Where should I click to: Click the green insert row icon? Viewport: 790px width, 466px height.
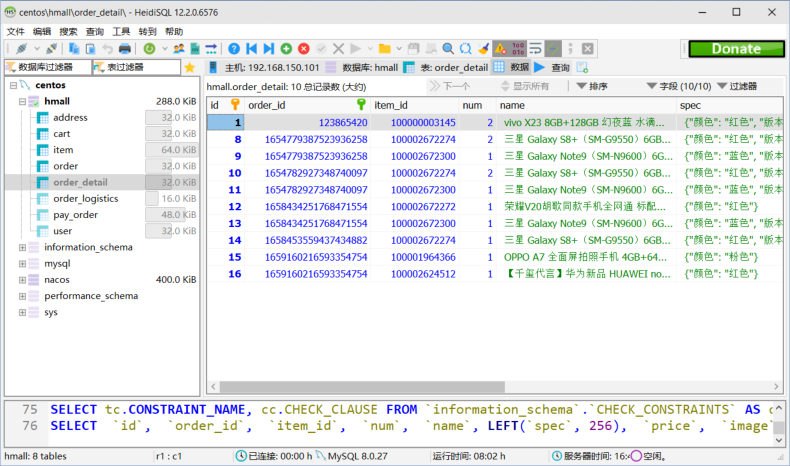pyautogui.click(x=286, y=49)
